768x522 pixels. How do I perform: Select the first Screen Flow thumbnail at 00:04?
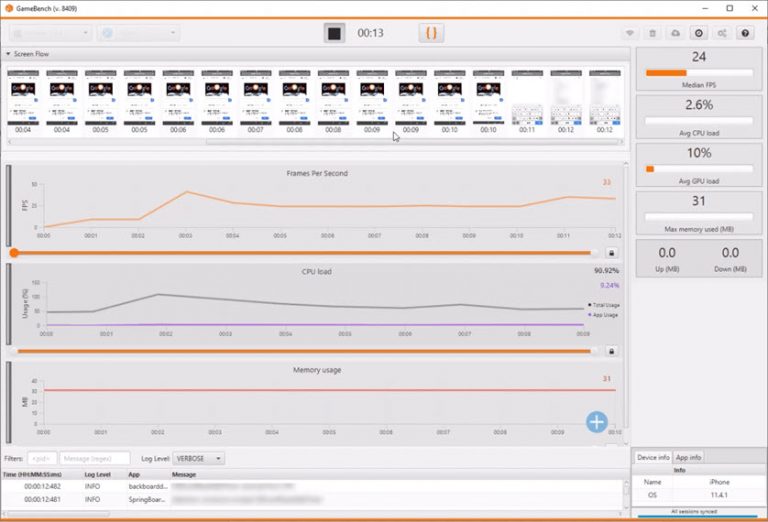coord(22,101)
